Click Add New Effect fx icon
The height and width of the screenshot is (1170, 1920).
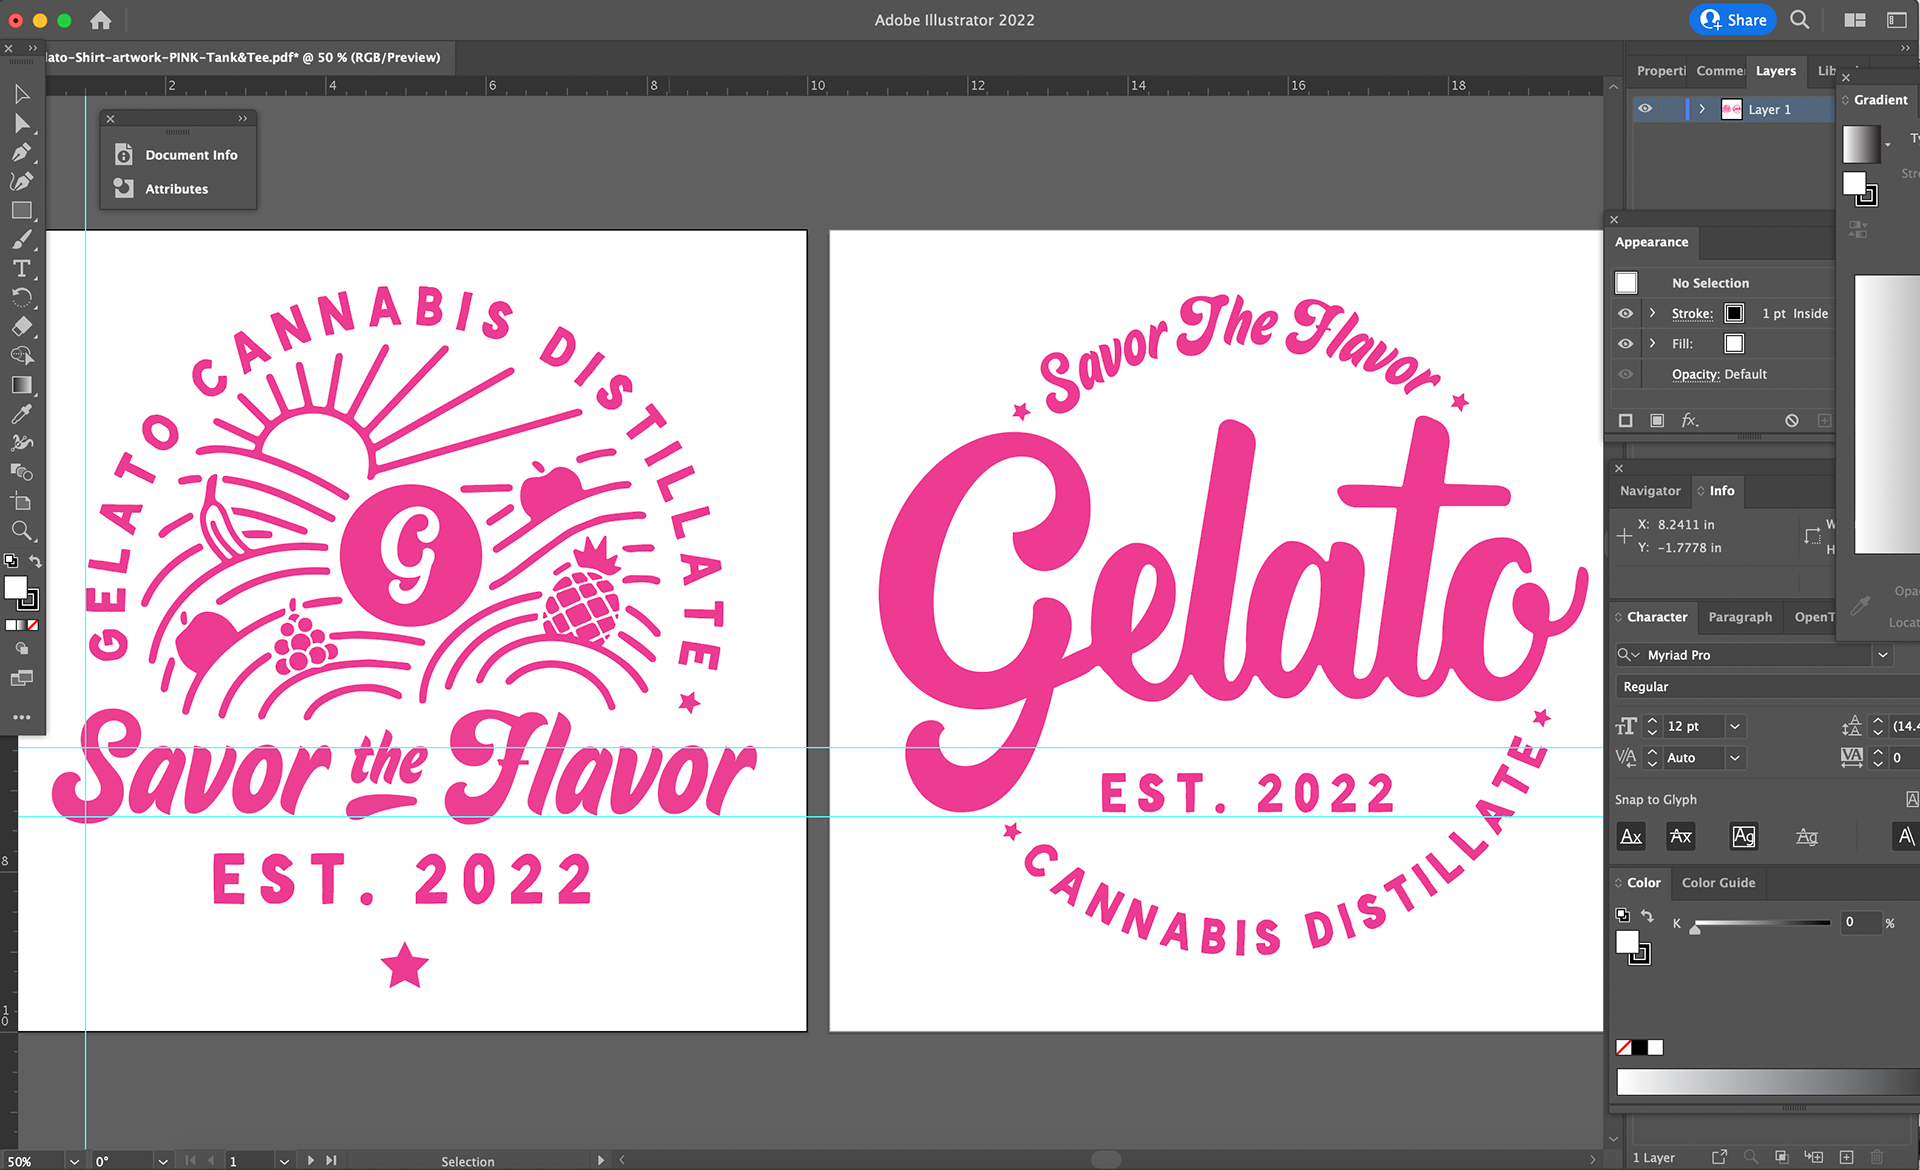[x=1690, y=420]
